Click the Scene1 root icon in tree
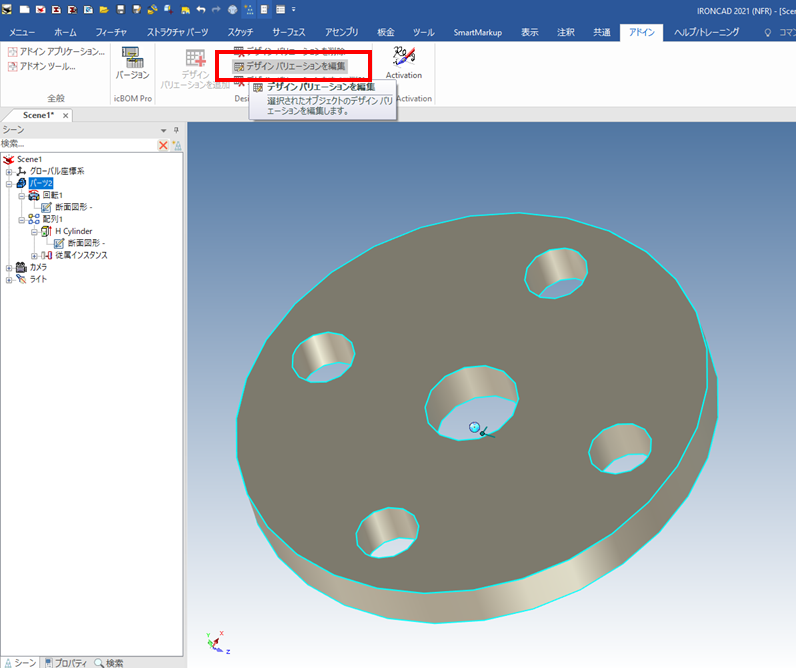 pos(9,160)
